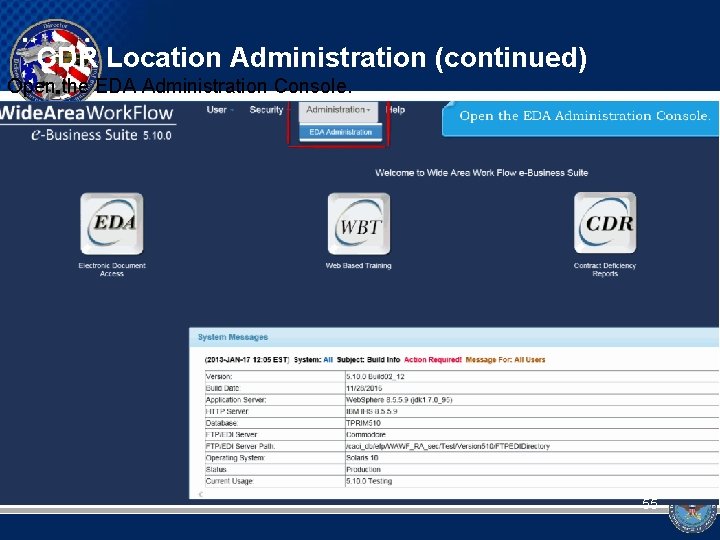Click the Operating System: label cell

click(x=275, y=458)
